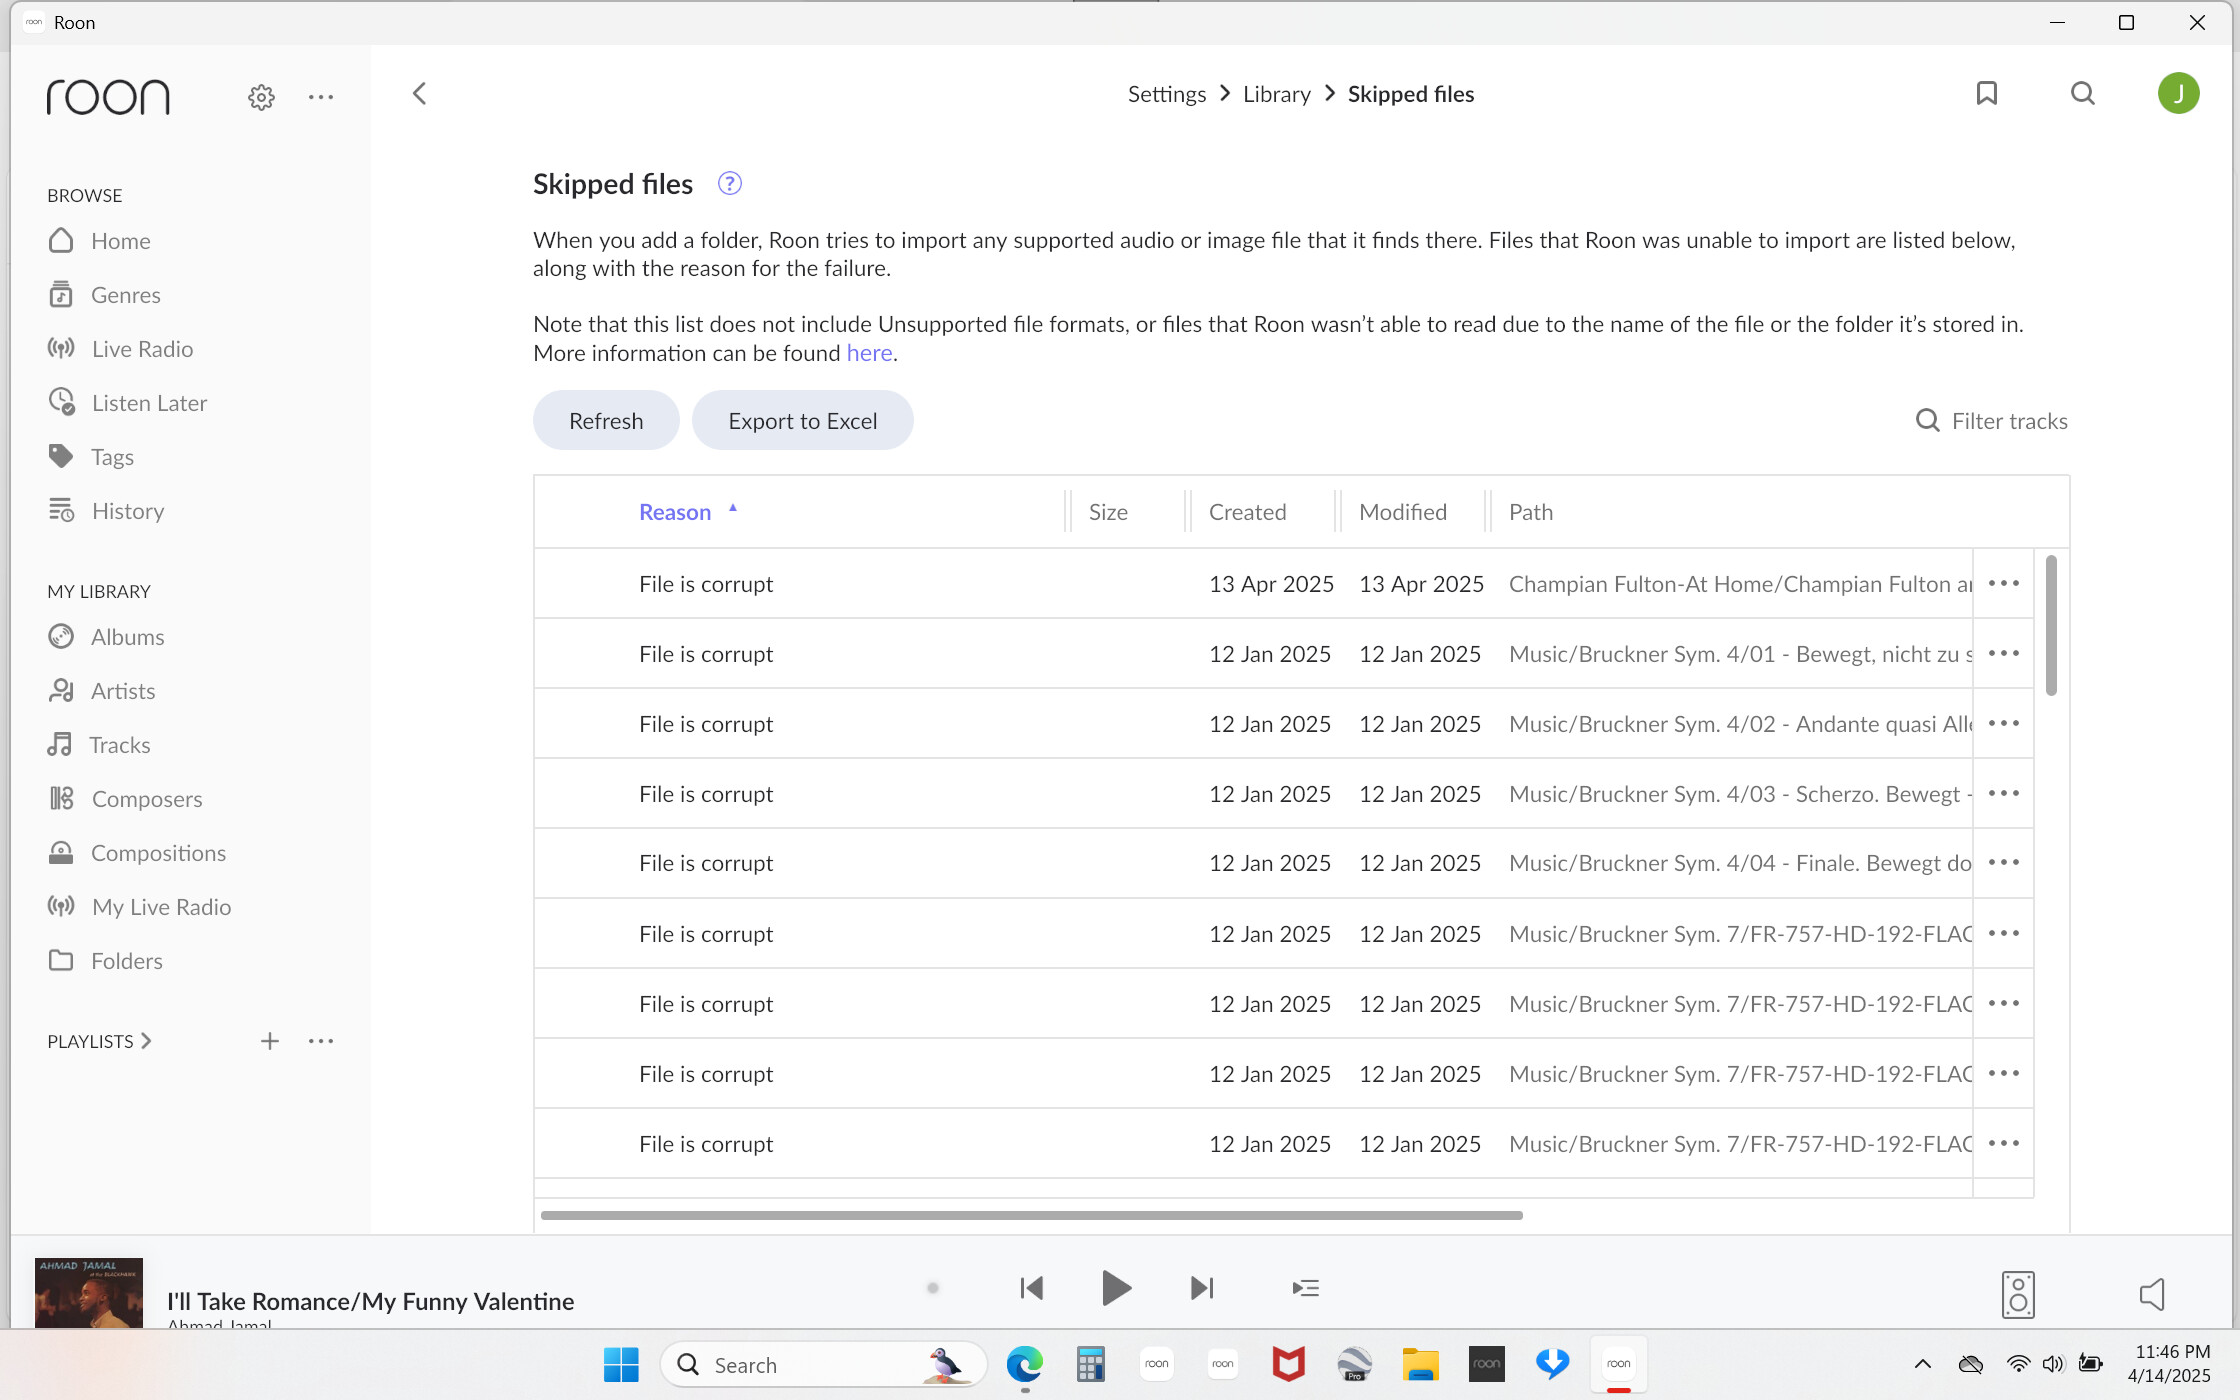Open Tracks in My Library
The width and height of the screenshot is (2240, 1400).
pyautogui.click(x=98, y=745)
